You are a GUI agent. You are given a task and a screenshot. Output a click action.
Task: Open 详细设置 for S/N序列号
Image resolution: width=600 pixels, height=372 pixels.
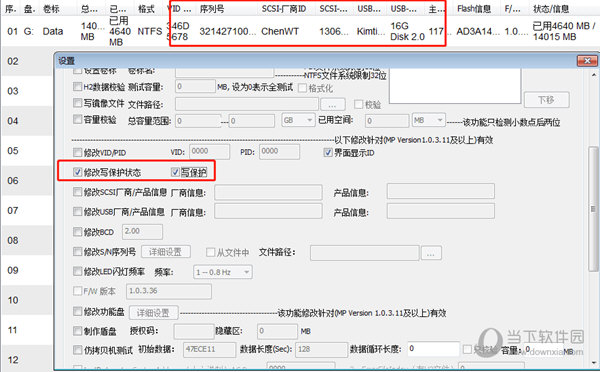coord(166,252)
